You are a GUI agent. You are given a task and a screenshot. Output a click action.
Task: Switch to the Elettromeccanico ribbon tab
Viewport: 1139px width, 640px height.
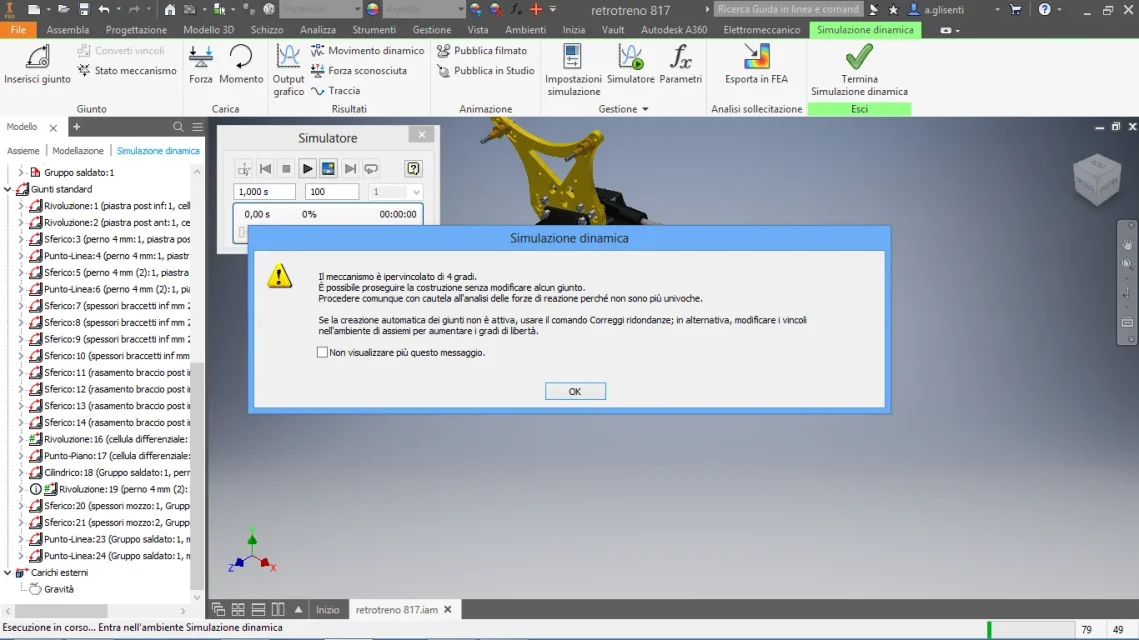(x=761, y=30)
